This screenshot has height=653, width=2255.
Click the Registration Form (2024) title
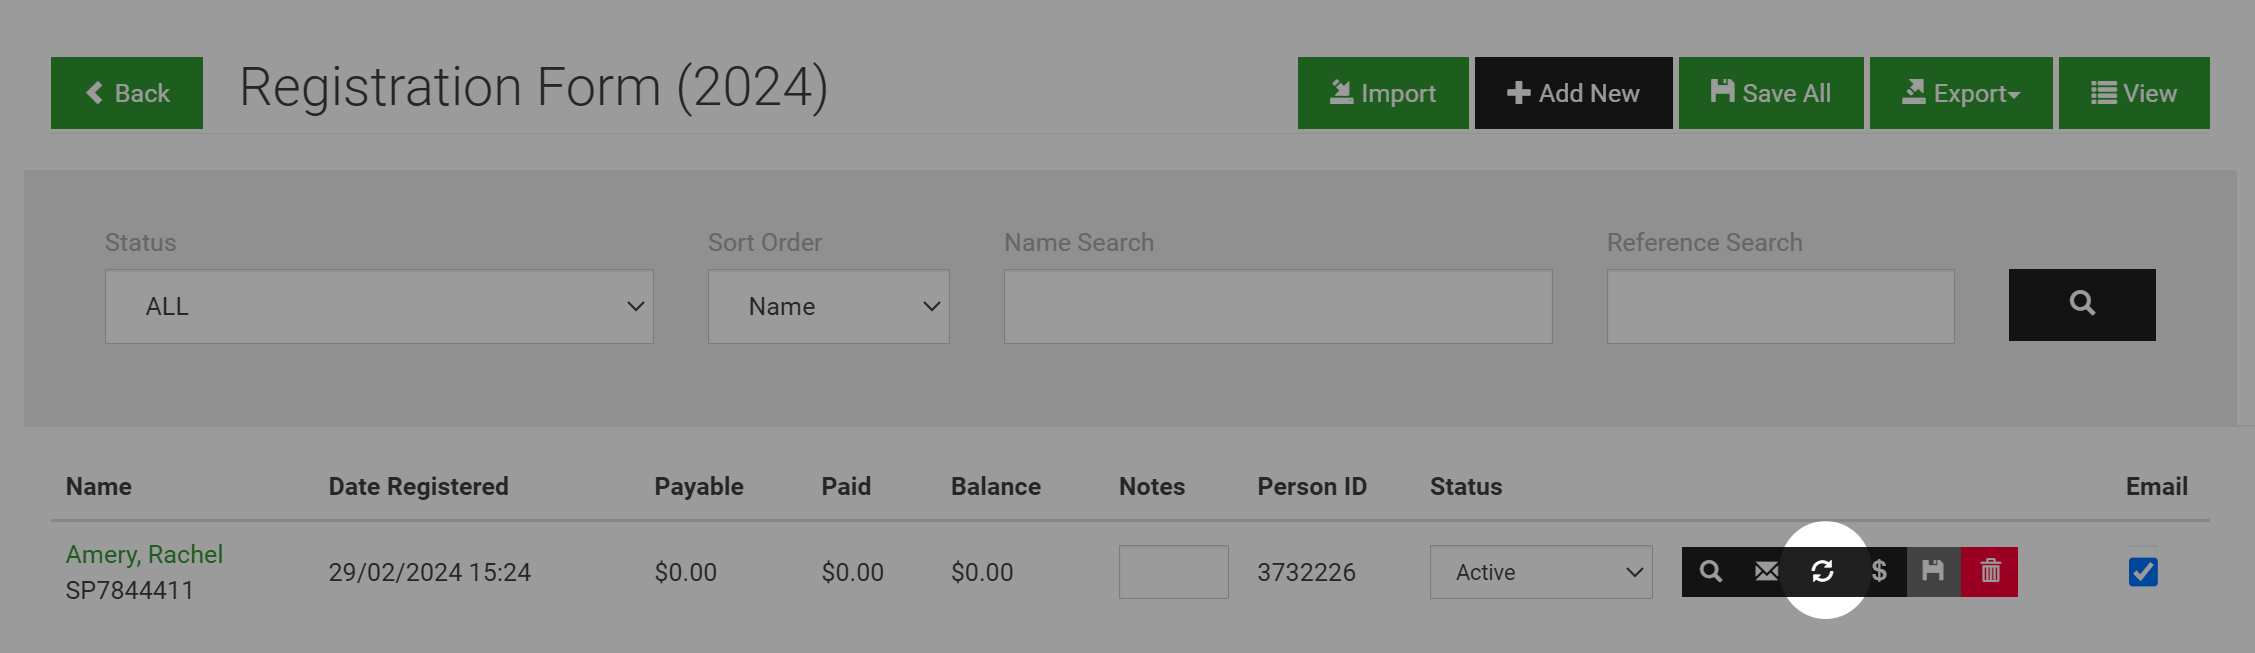[x=534, y=88]
